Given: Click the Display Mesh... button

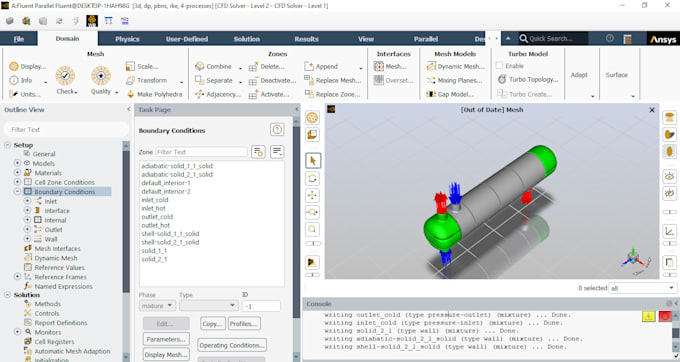Looking at the screenshot, I should click(166, 355).
